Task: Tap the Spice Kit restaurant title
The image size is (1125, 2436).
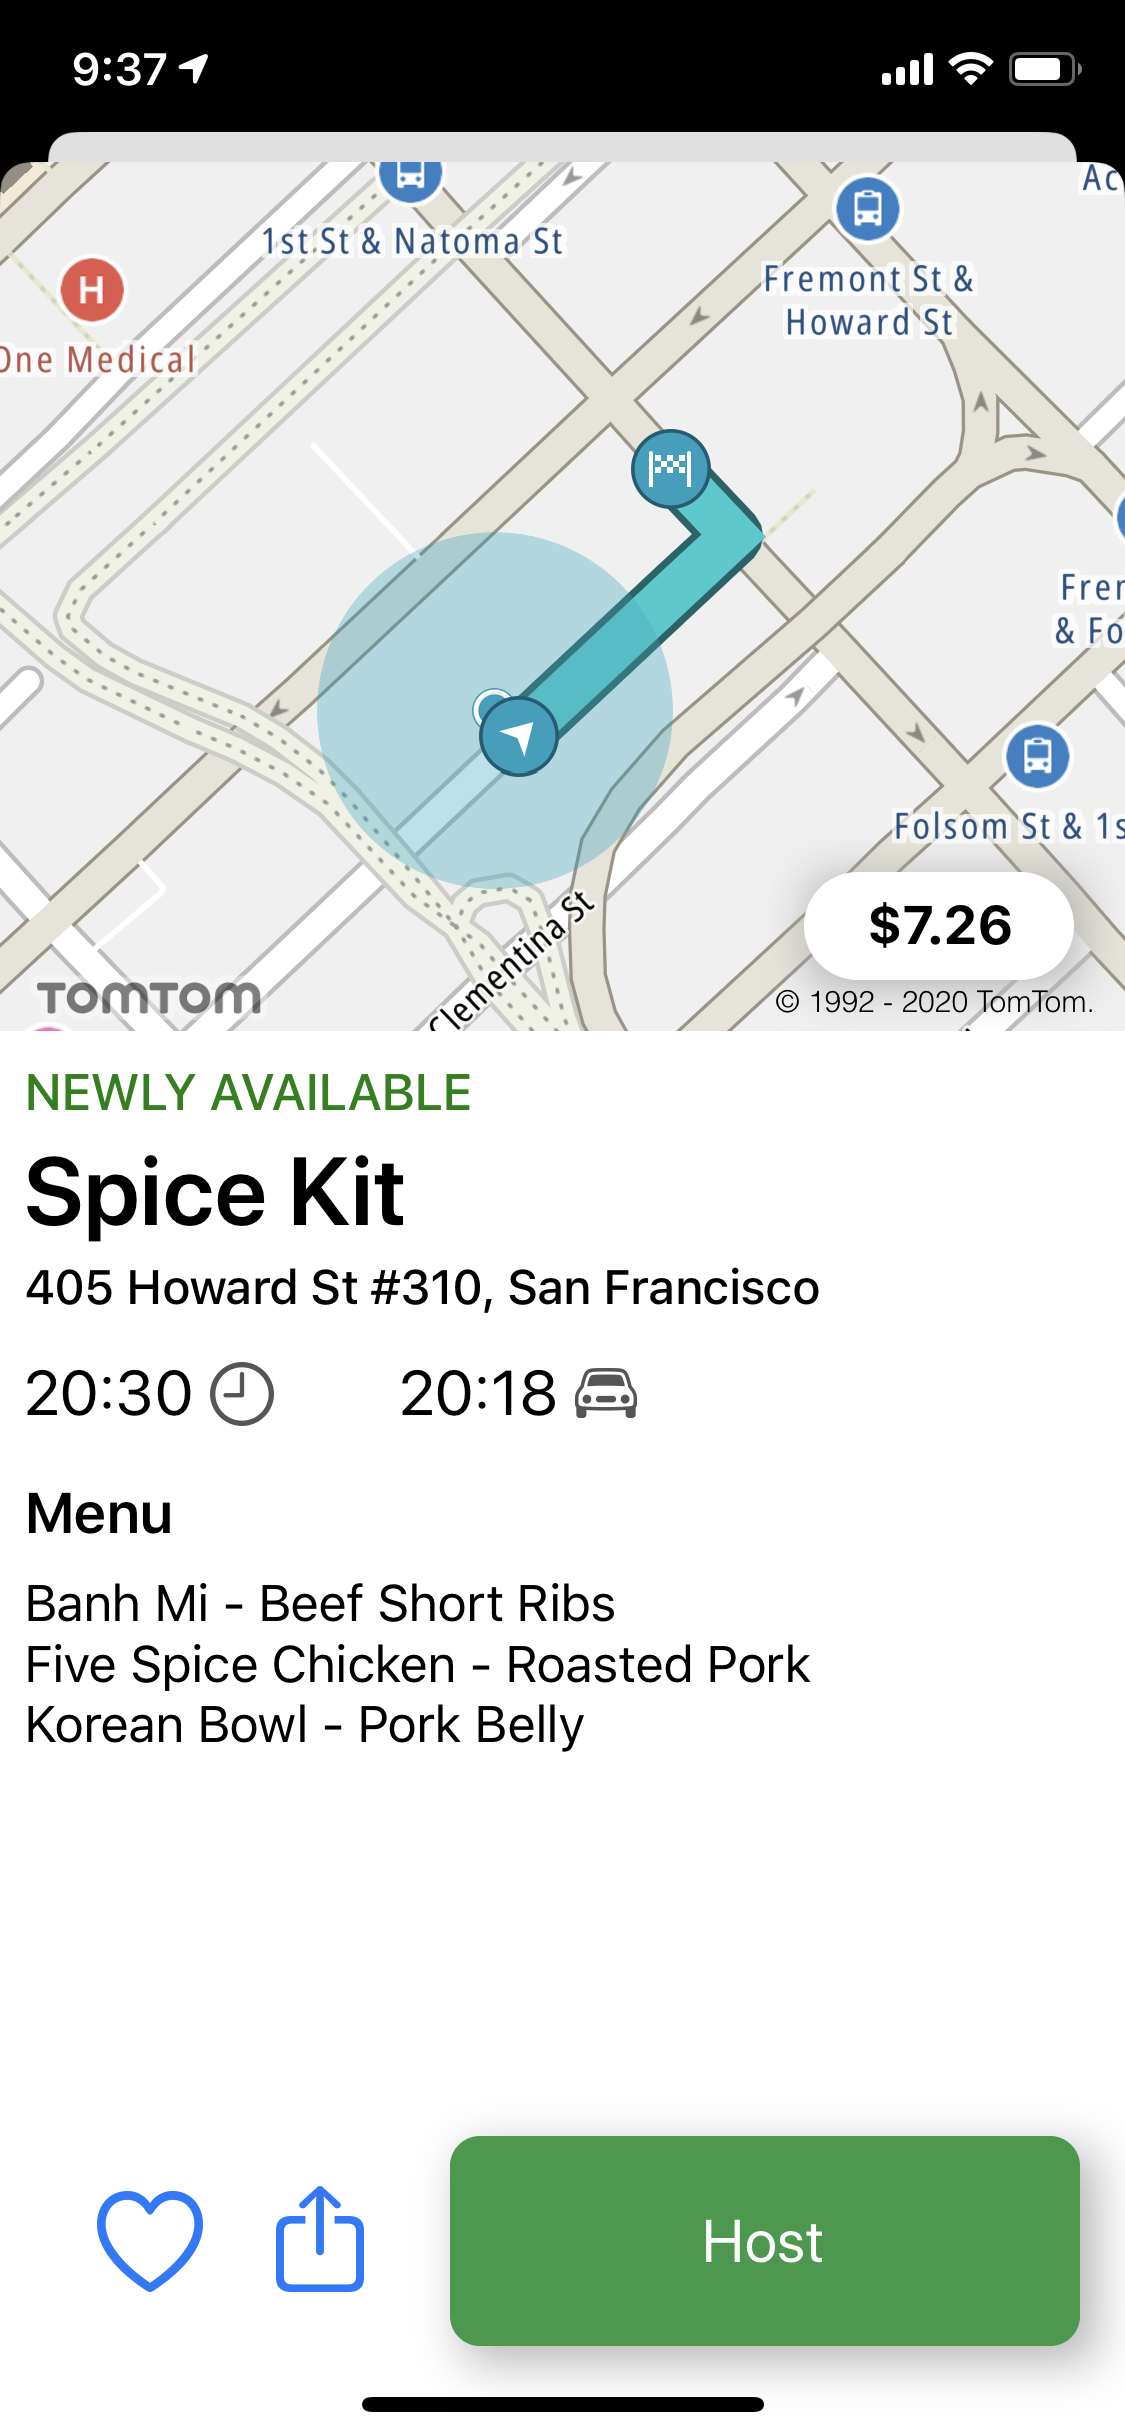Action: (x=215, y=1192)
